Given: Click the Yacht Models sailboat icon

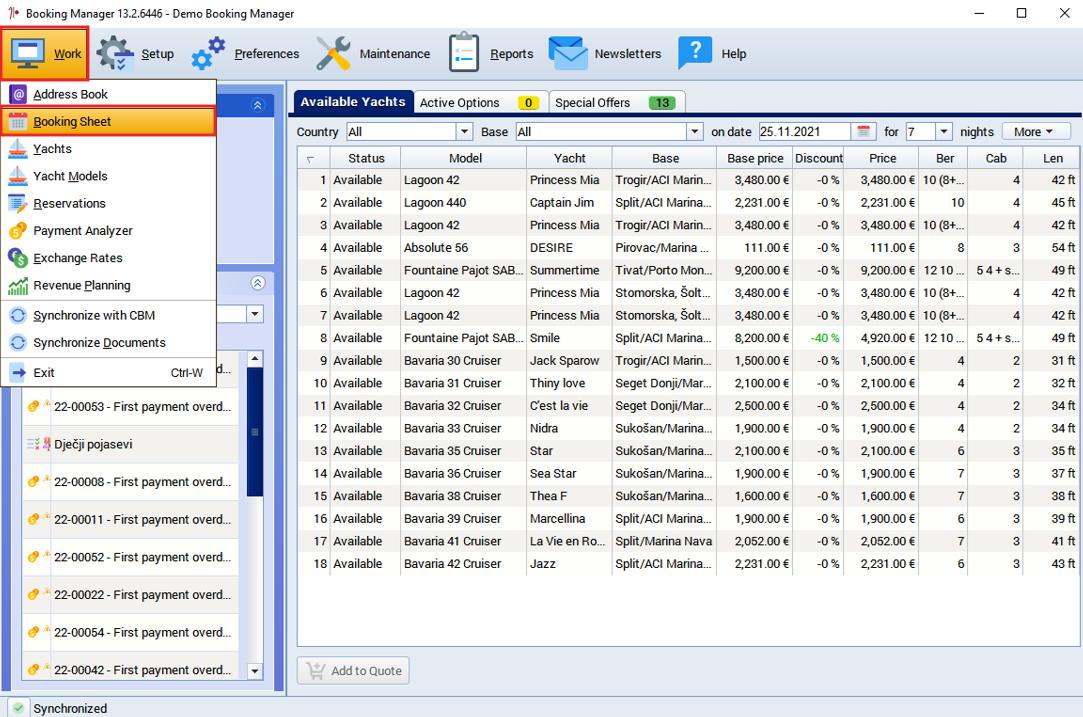Looking at the screenshot, I should pos(18,176).
